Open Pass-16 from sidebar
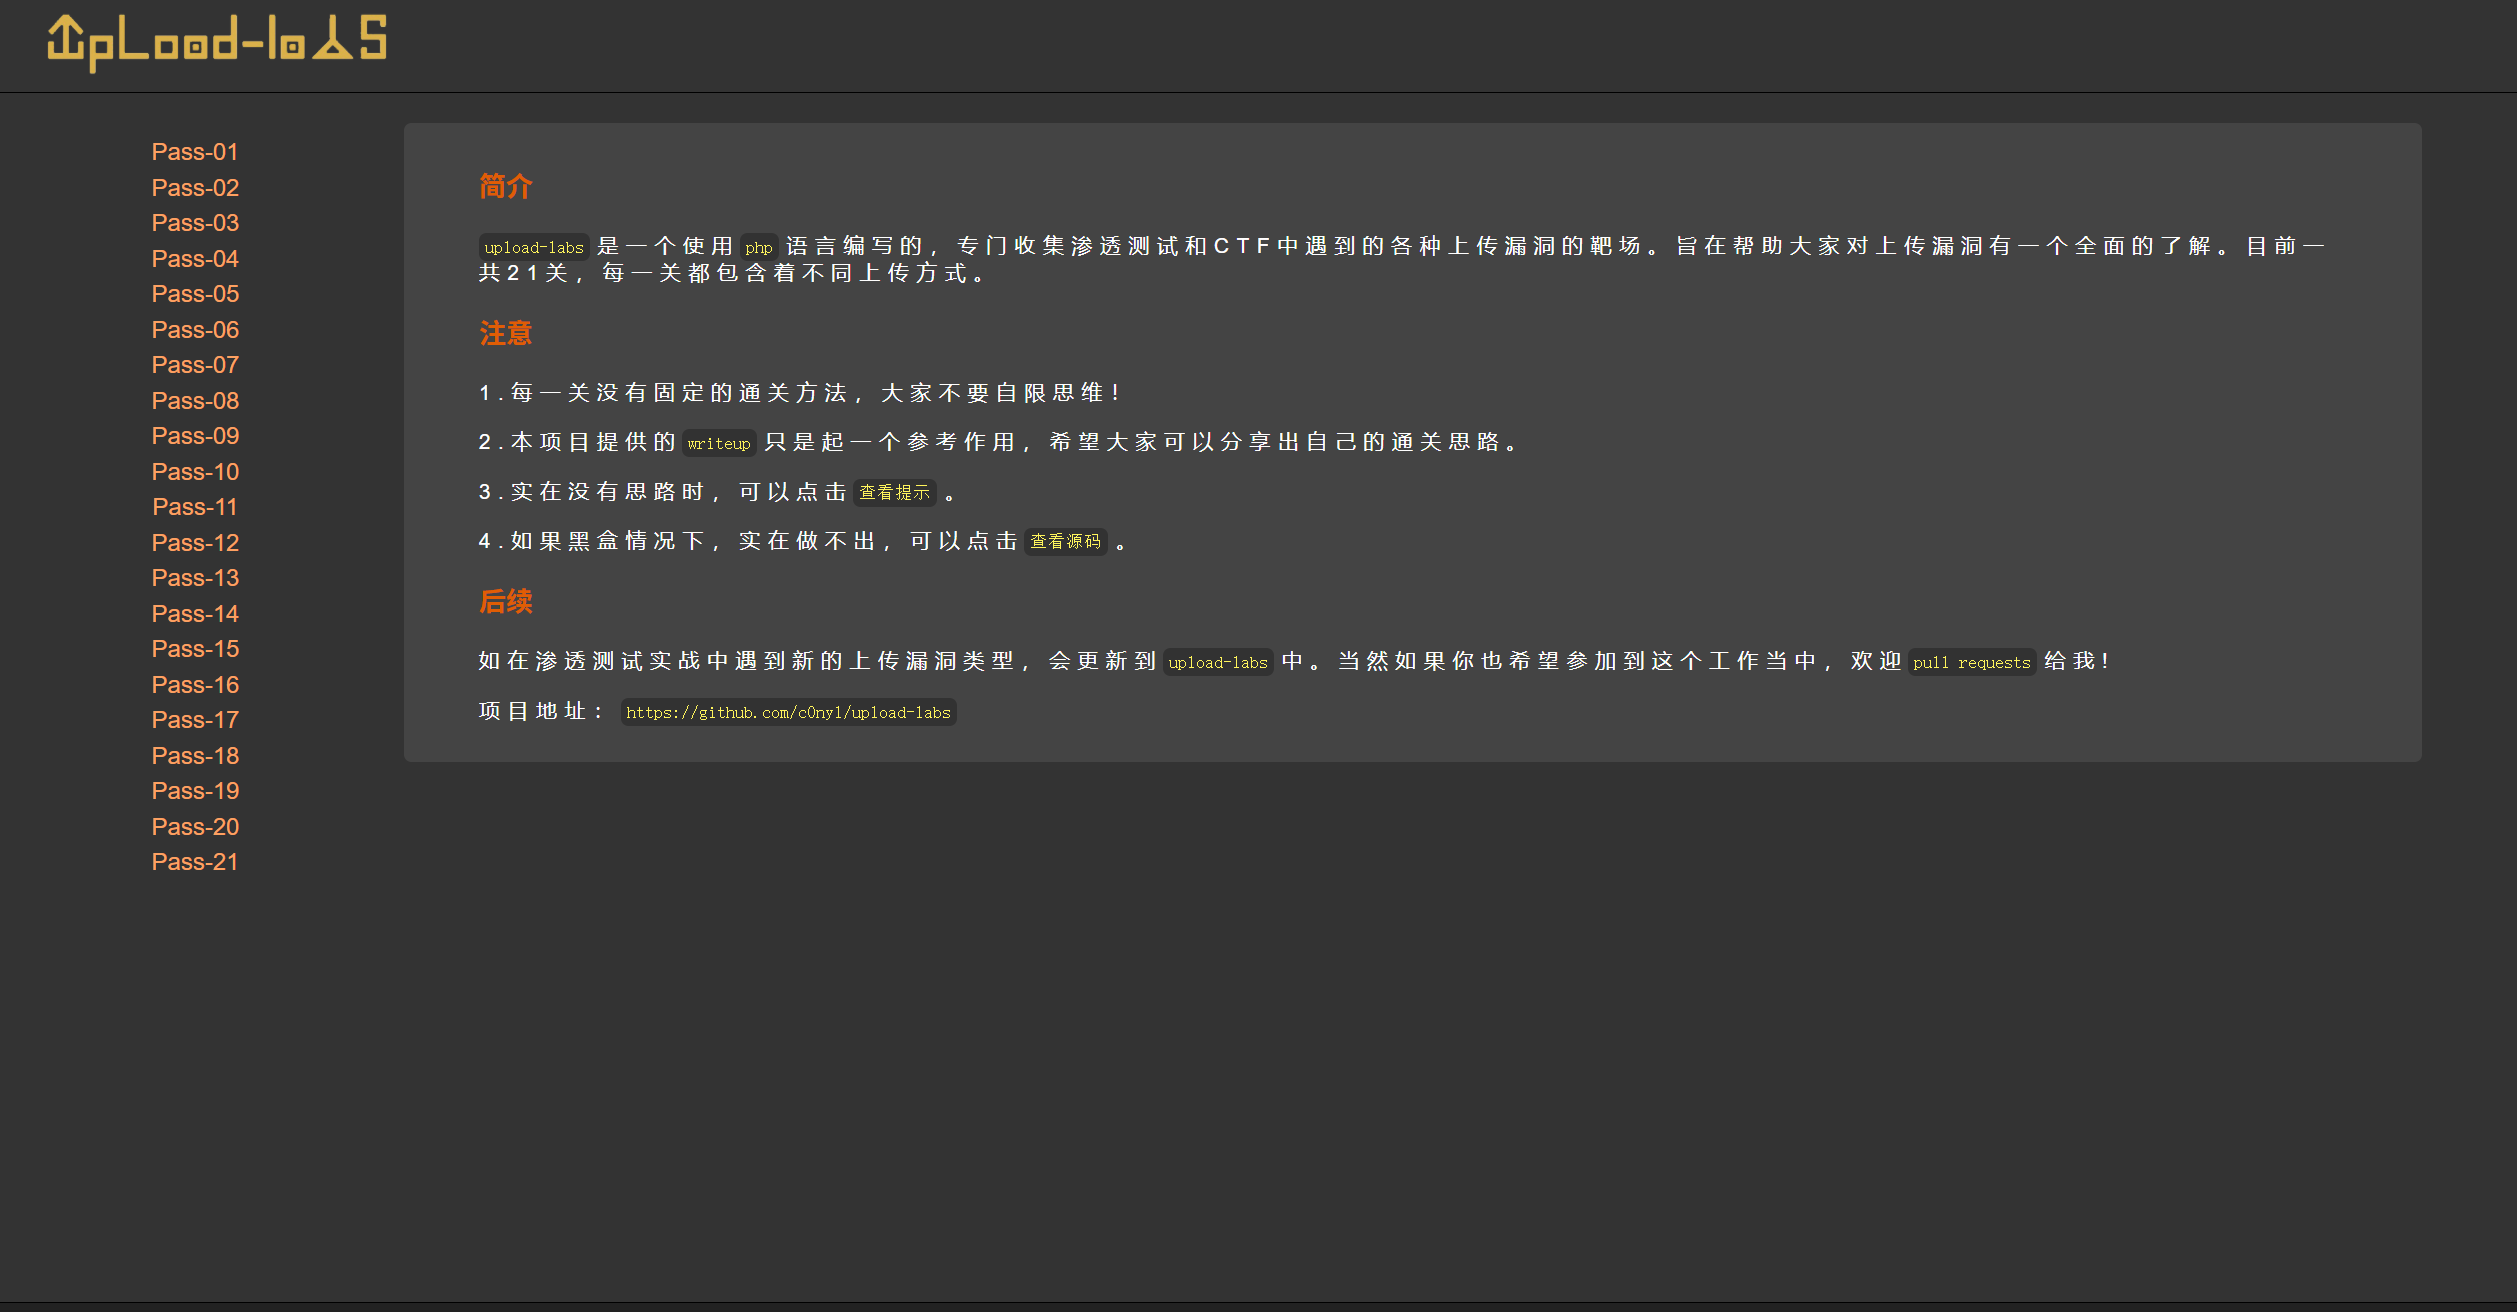 (195, 685)
